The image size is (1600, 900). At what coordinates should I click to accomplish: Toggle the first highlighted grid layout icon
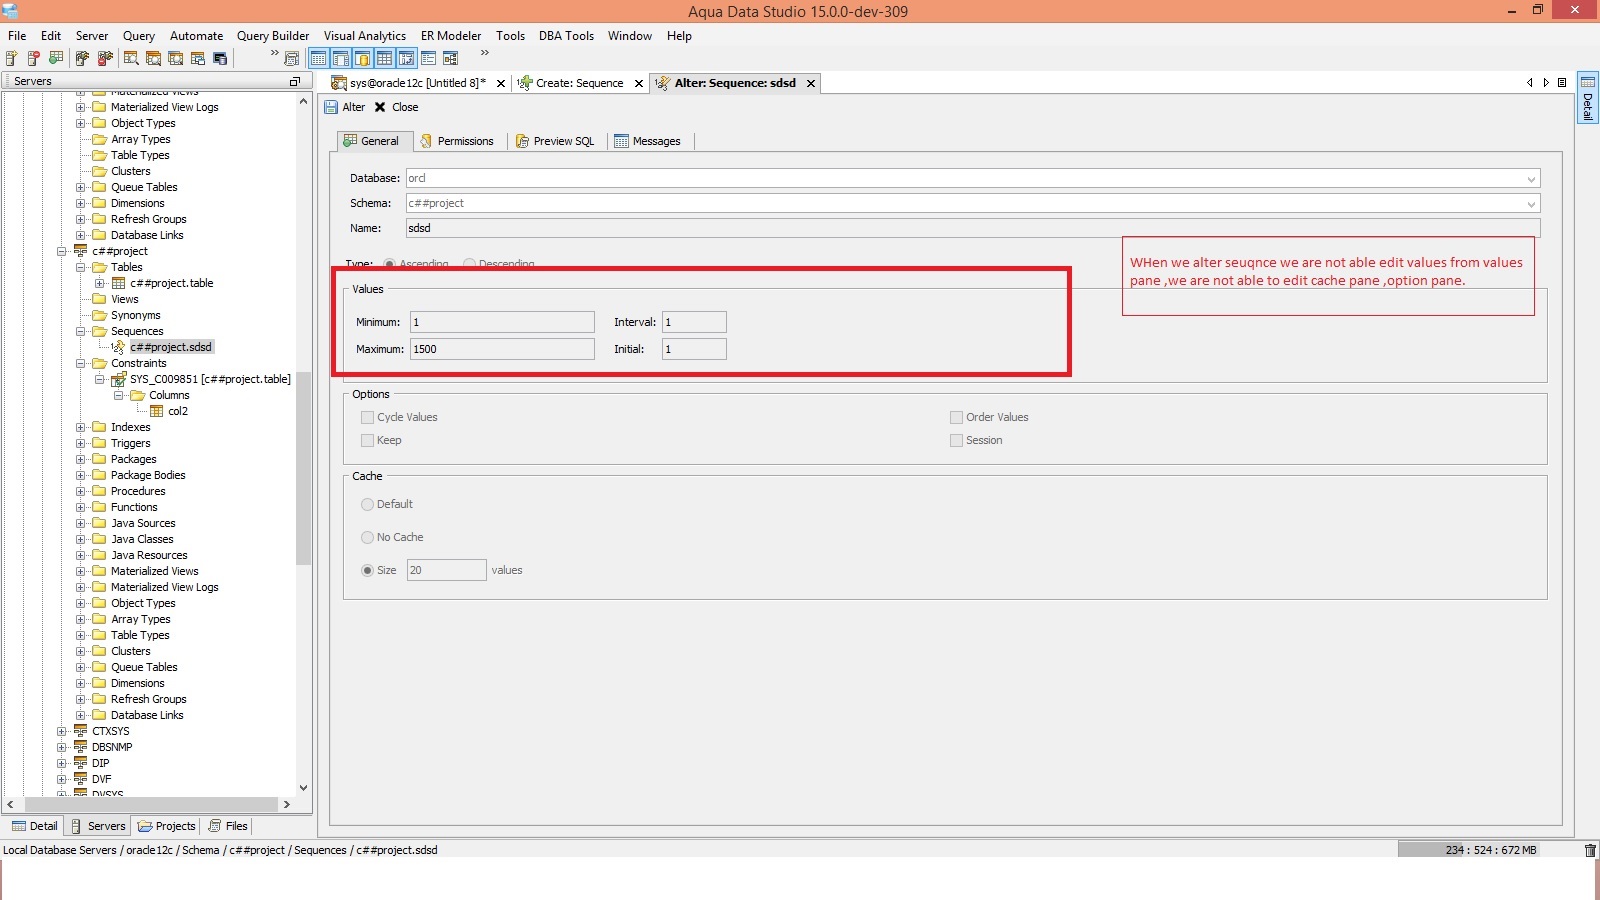(319, 58)
